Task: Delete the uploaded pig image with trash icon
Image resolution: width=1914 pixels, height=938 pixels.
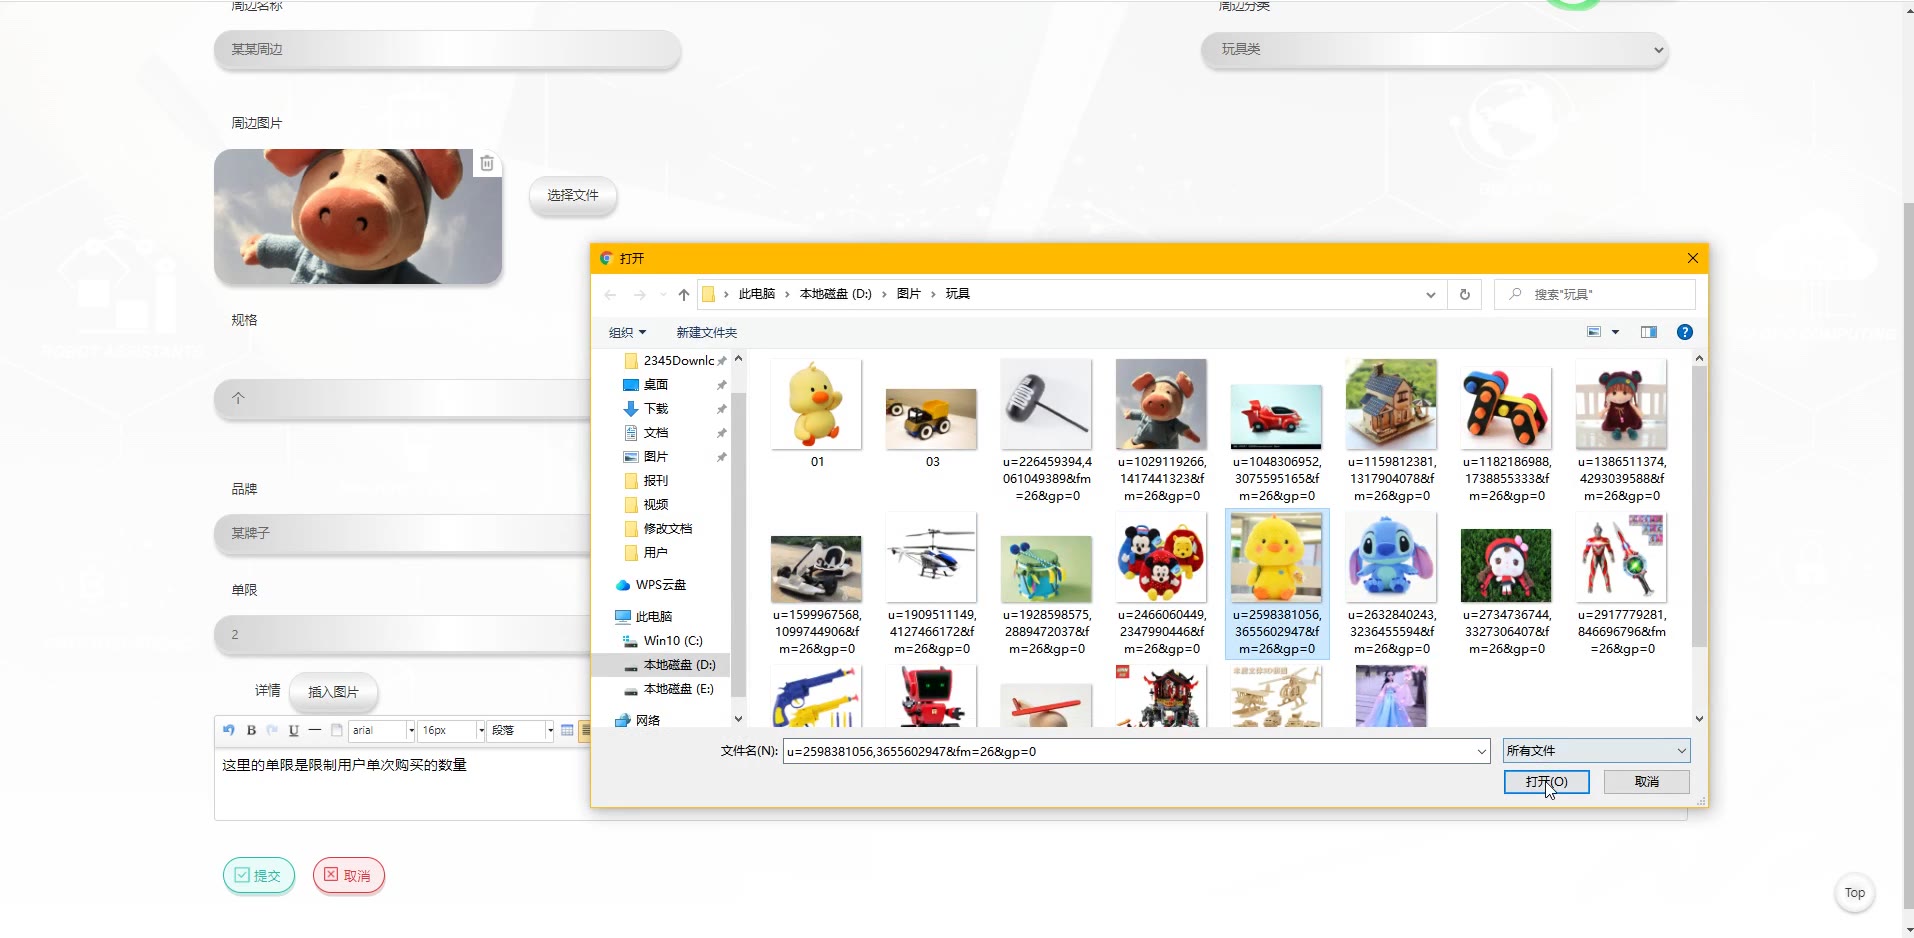Action: coord(487,163)
